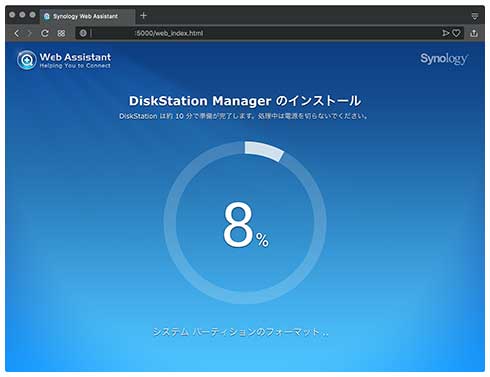The width and height of the screenshot is (490, 377).
Task: Click the Helping You to Connect tagline
Action: click(75, 66)
